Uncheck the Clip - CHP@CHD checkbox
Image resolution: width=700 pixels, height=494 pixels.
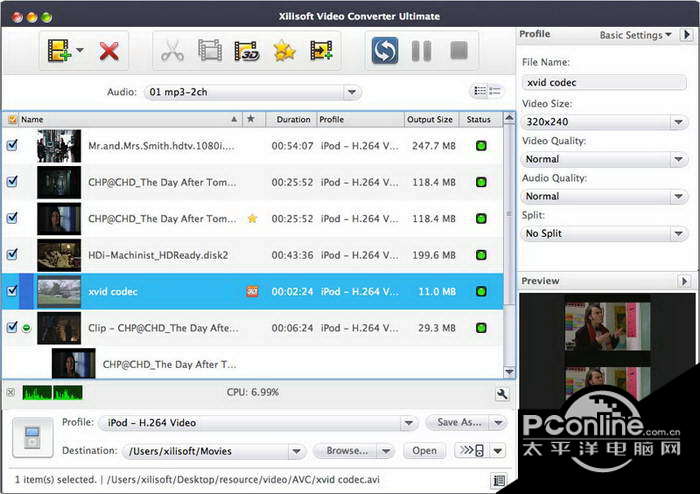(12, 328)
